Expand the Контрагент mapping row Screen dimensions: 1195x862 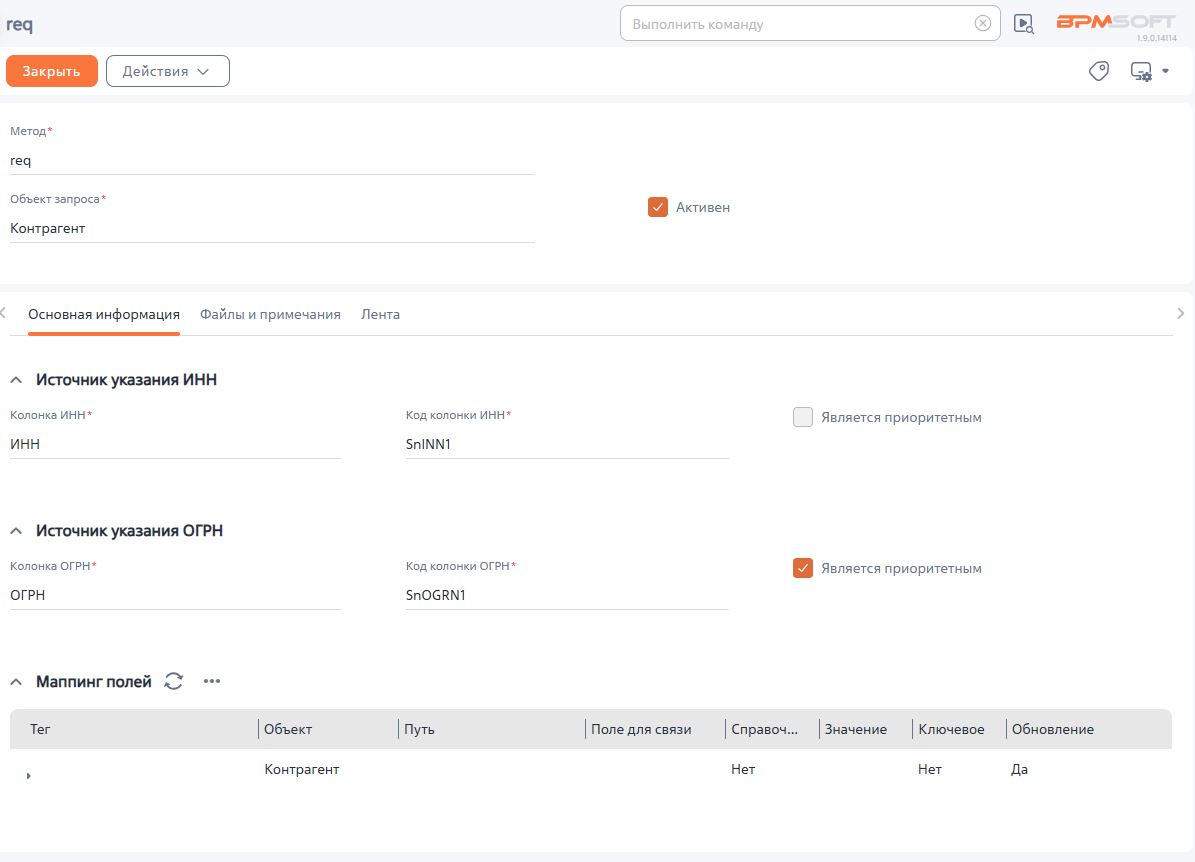point(28,776)
